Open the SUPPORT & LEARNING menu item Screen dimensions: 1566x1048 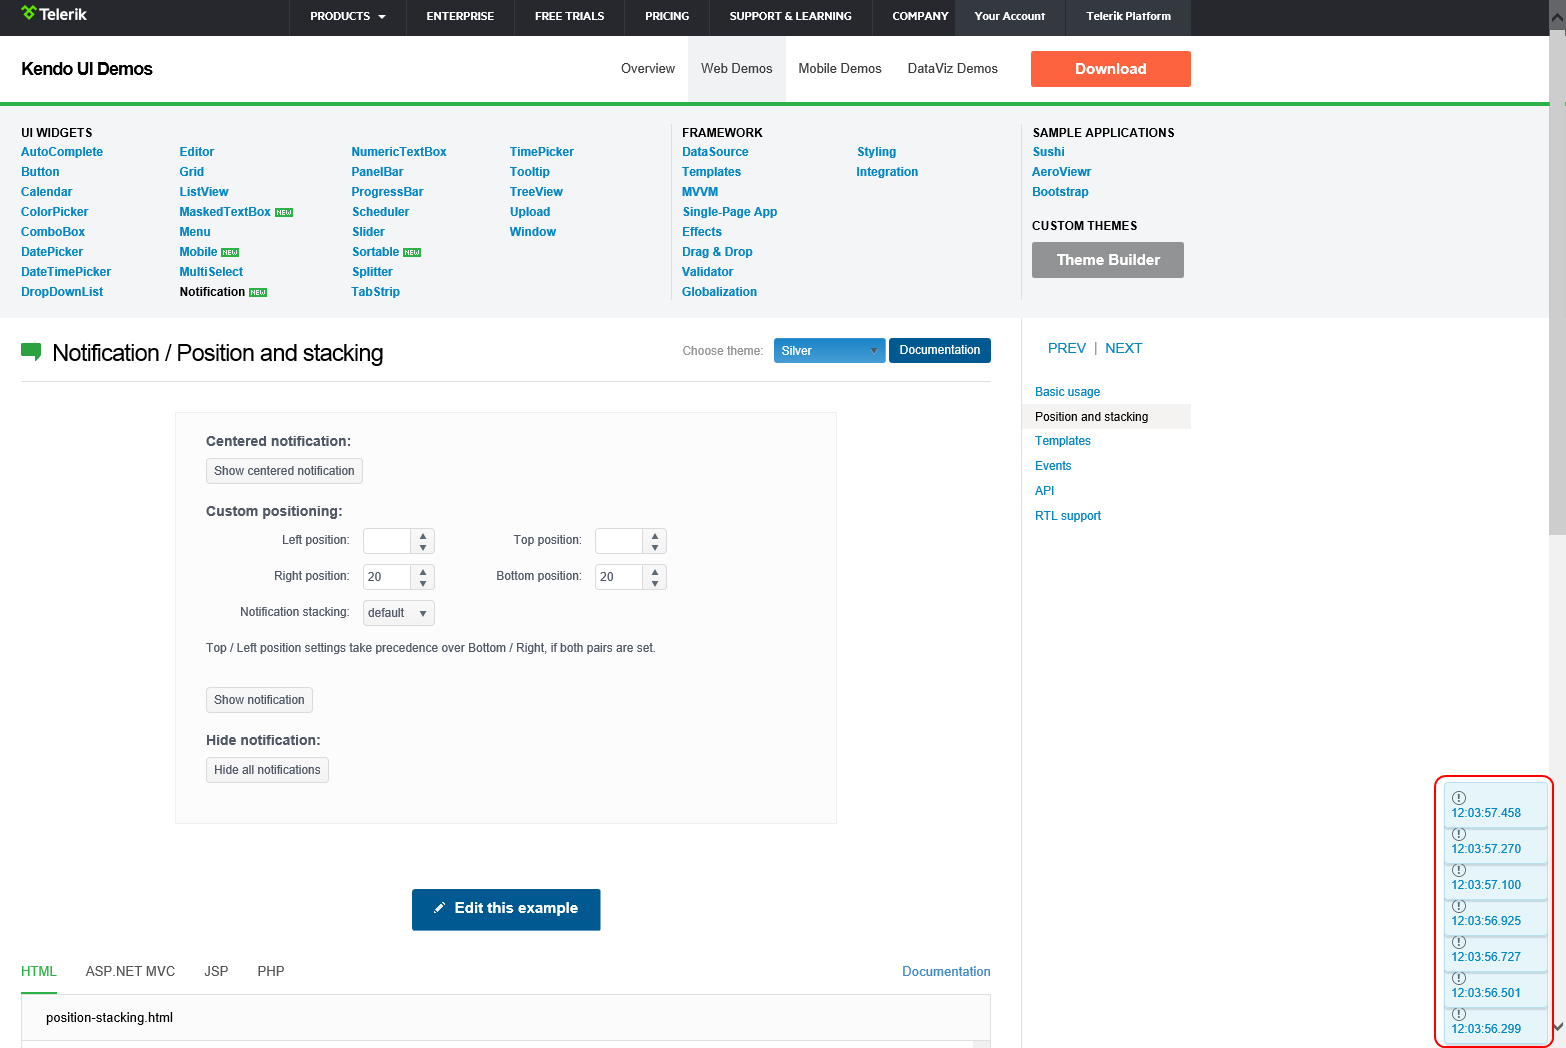[x=791, y=16]
